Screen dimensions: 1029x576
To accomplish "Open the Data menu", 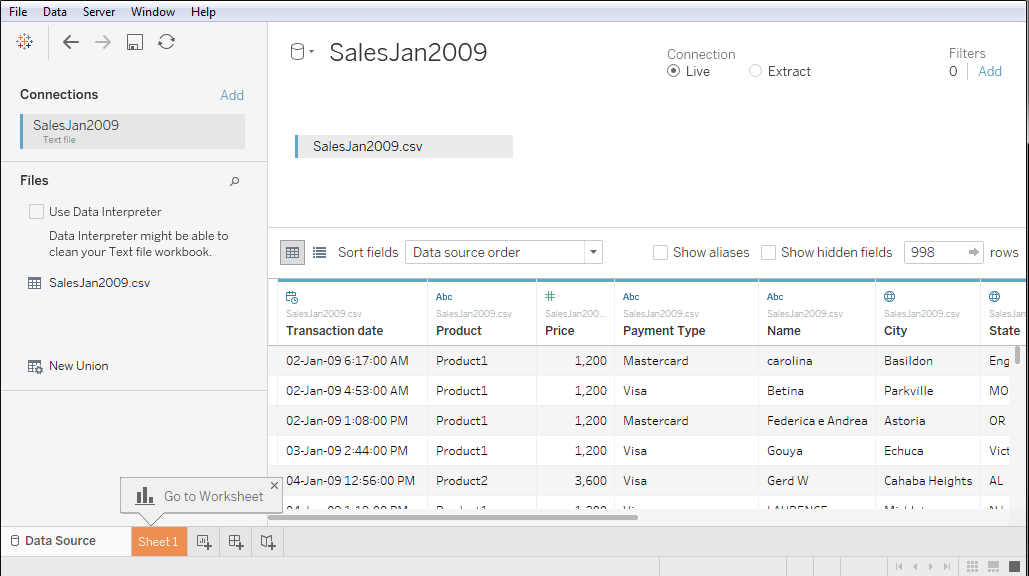I will pyautogui.click(x=54, y=12).
